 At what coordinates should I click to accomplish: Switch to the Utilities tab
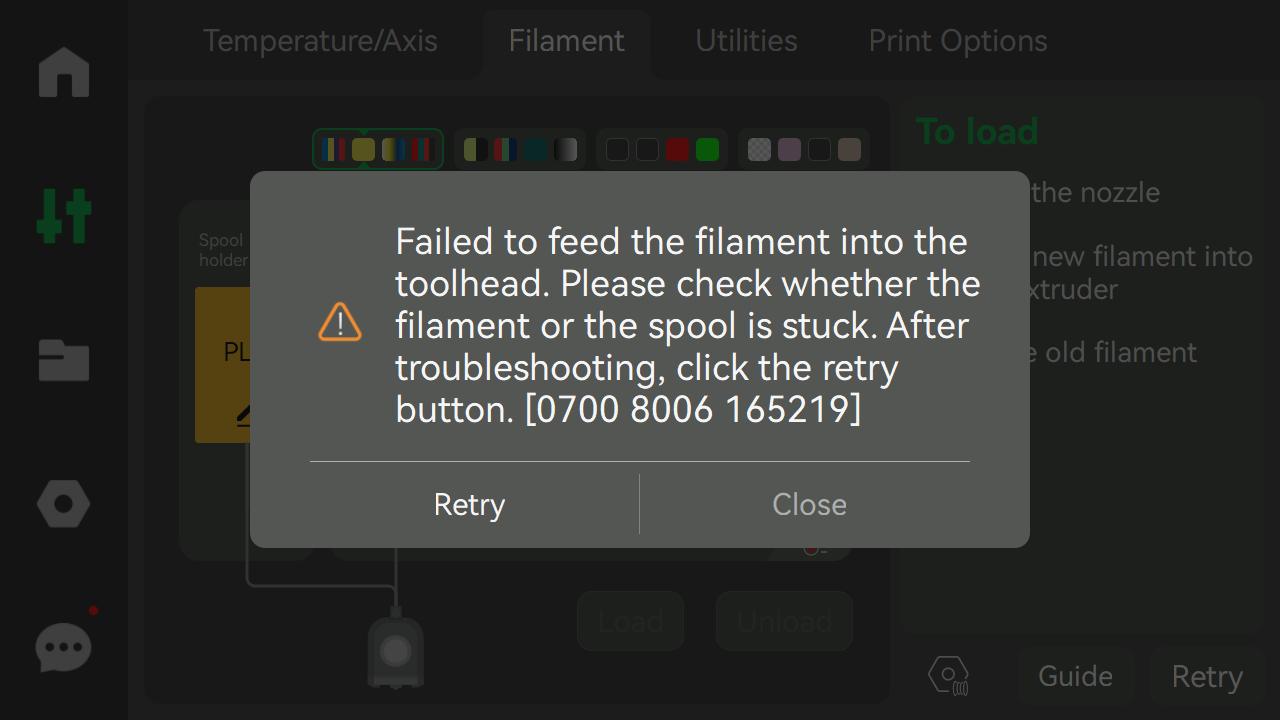[745, 41]
